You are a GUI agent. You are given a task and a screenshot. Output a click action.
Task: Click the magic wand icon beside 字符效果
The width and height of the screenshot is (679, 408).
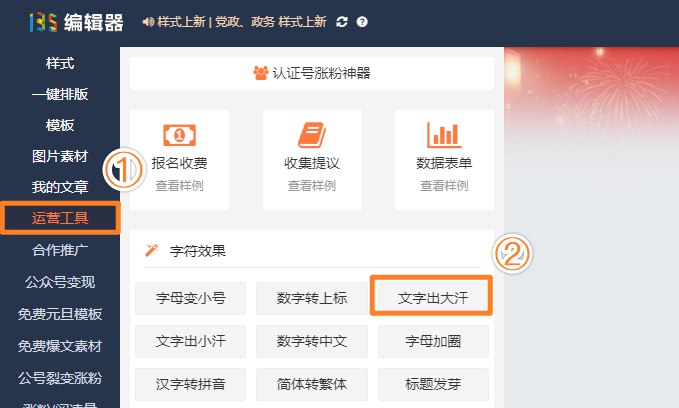pos(152,250)
